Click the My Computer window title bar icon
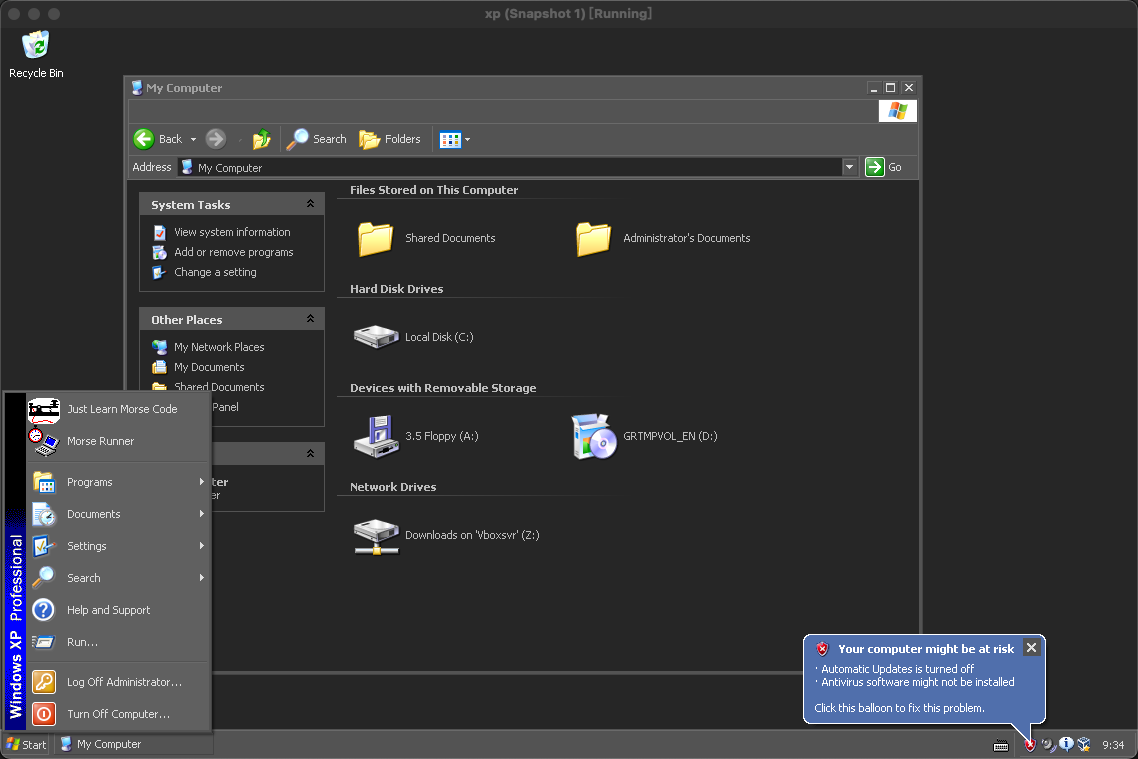 136,88
